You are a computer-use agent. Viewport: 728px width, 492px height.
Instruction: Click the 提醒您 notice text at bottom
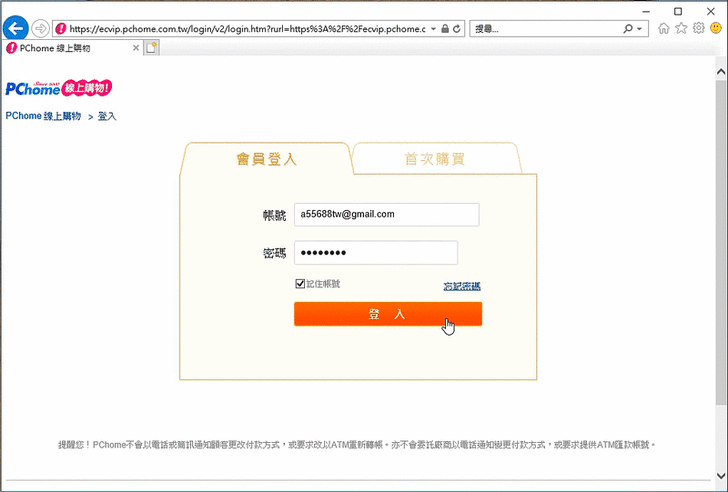point(357,445)
